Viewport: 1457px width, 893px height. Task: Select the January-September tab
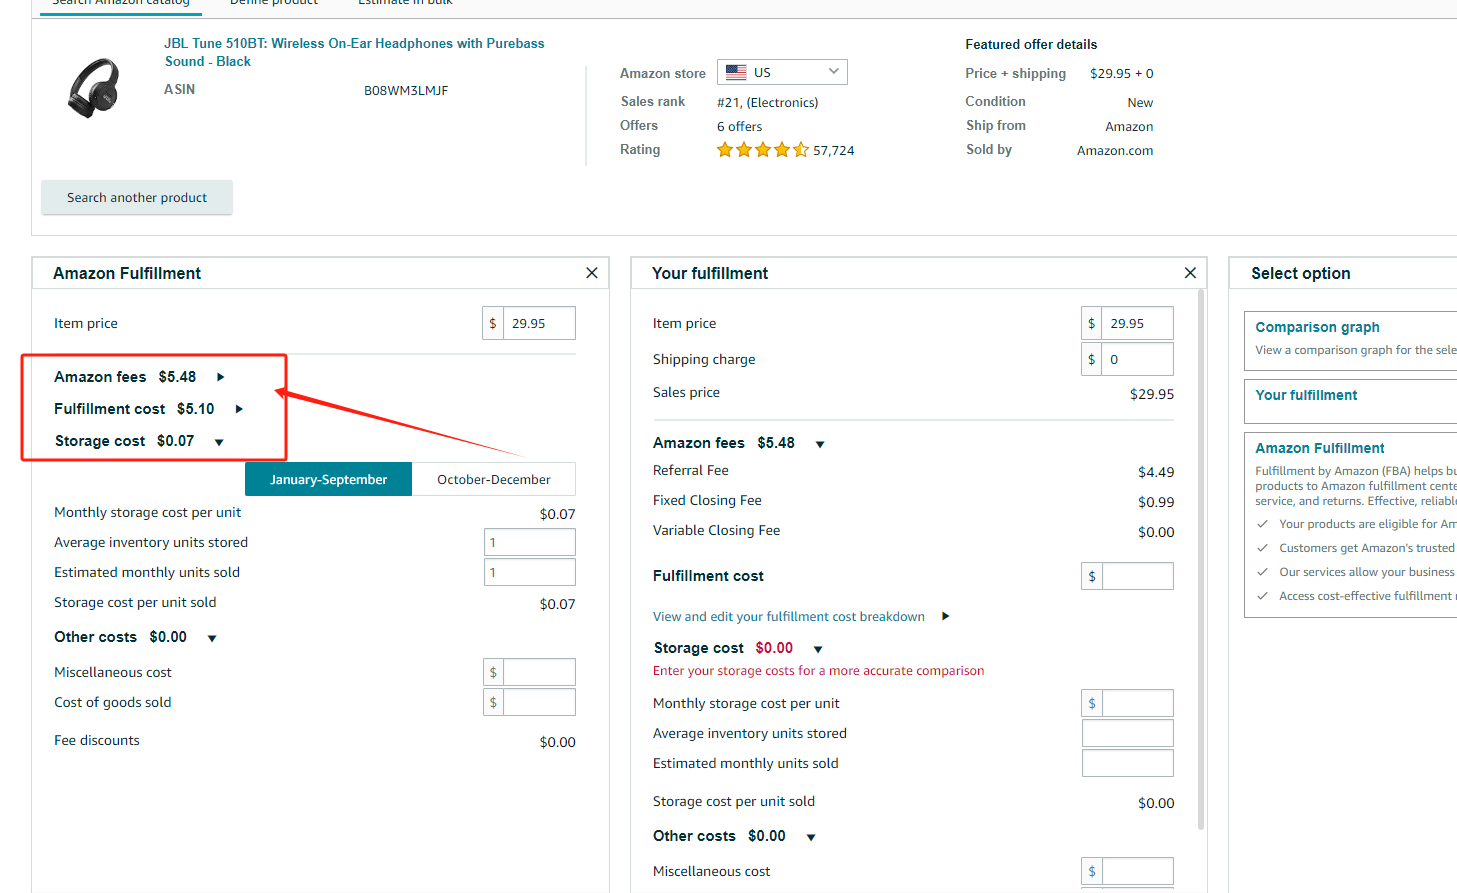tap(328, 479)
